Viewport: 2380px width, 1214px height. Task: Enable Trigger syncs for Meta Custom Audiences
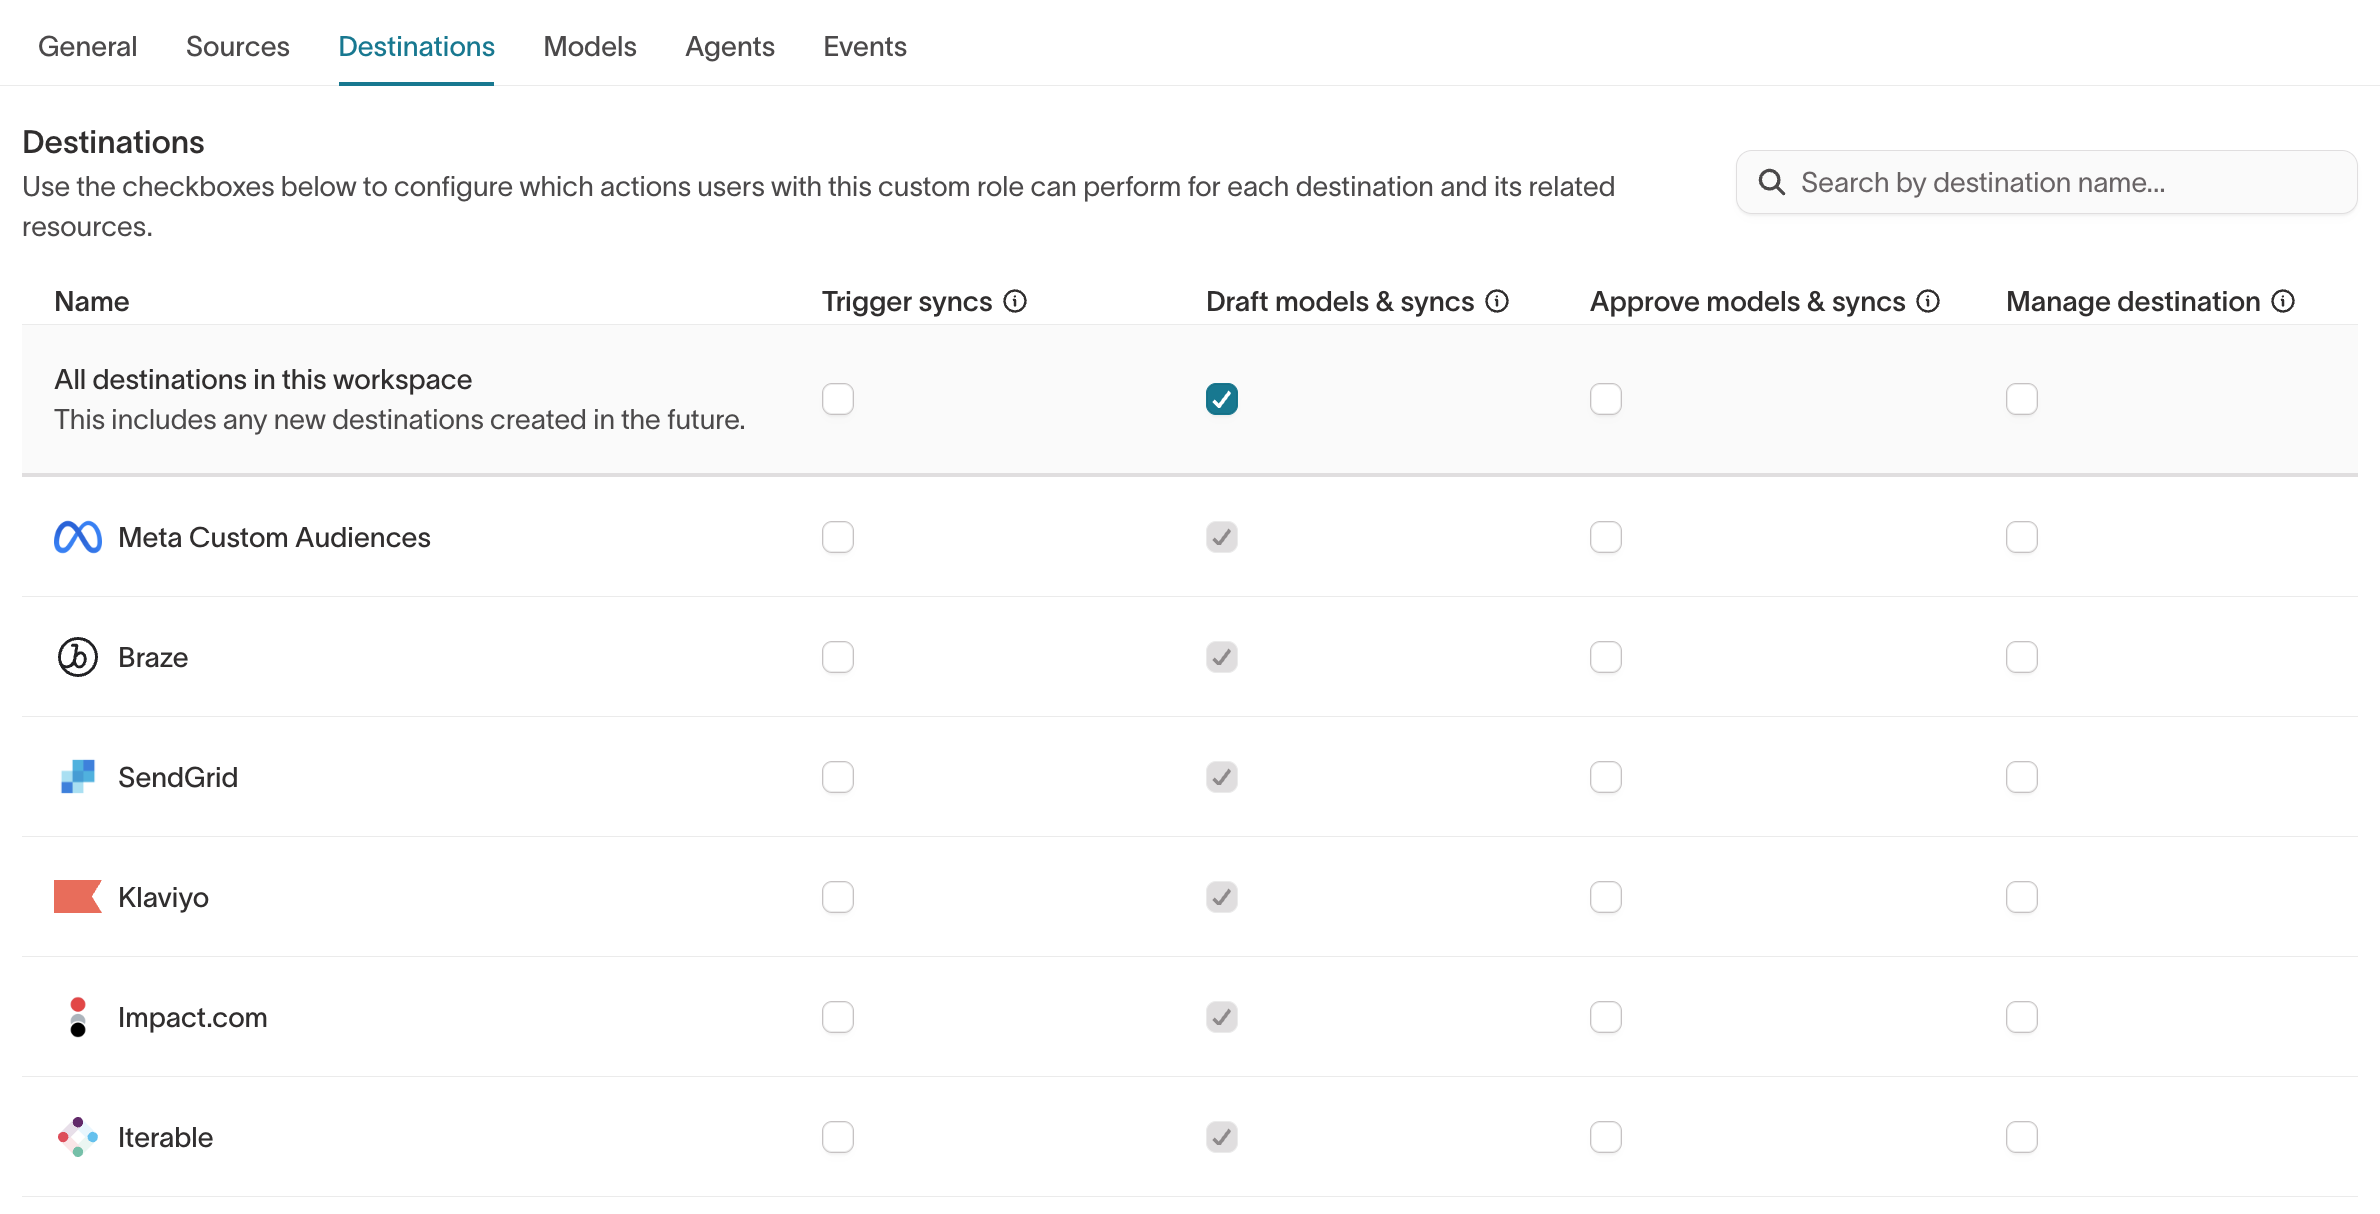[838, 537]
